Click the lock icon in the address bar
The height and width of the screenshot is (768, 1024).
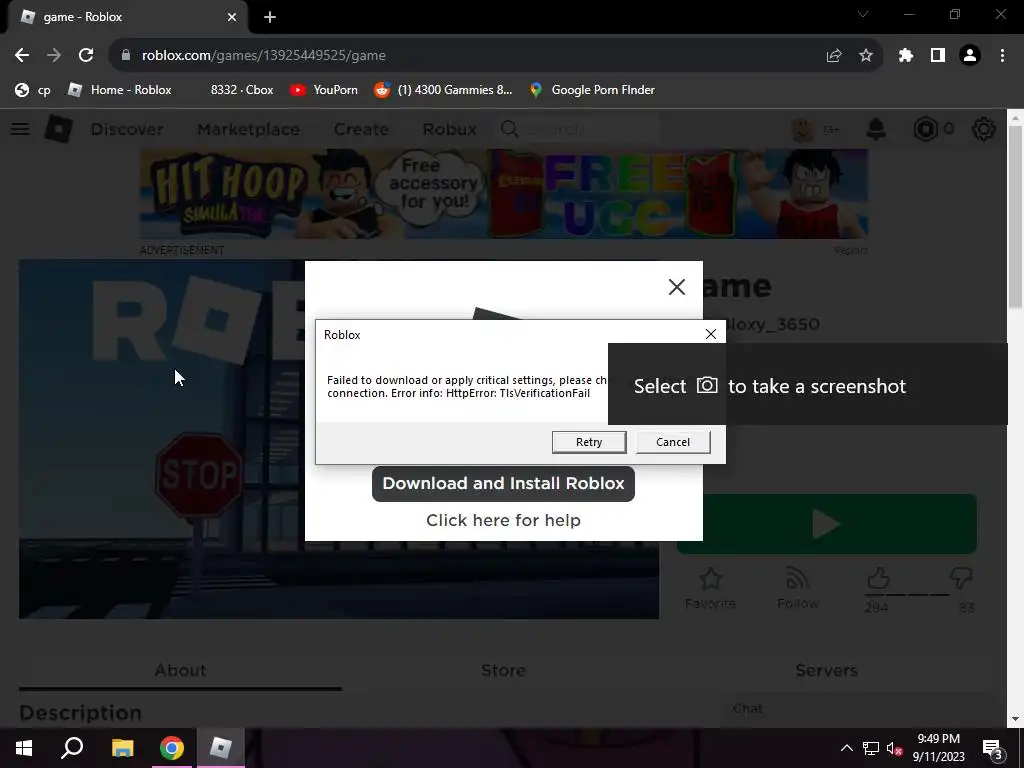(126, 56)
